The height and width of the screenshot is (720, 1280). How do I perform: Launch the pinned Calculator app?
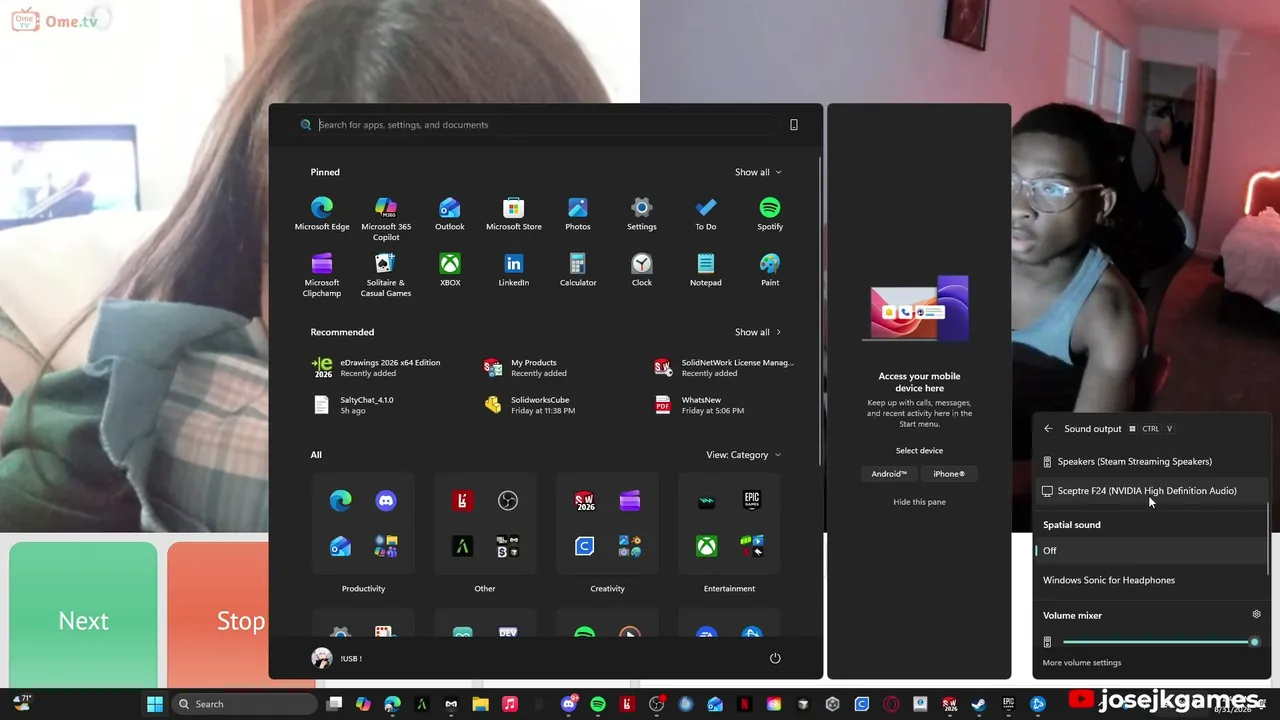(578, 270)
